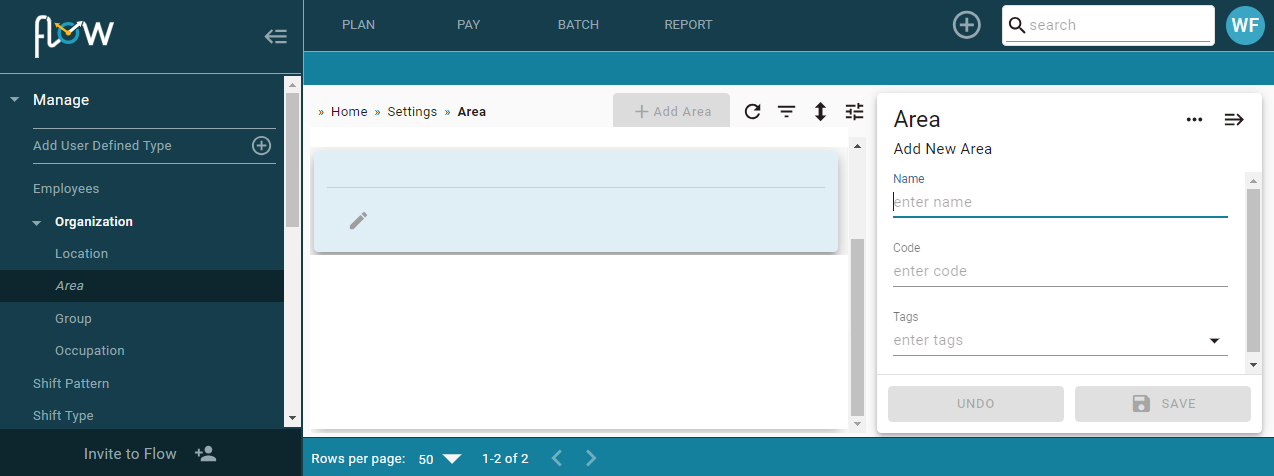
Task: Open the PLAN tab
Action: [x=358, y=25]
